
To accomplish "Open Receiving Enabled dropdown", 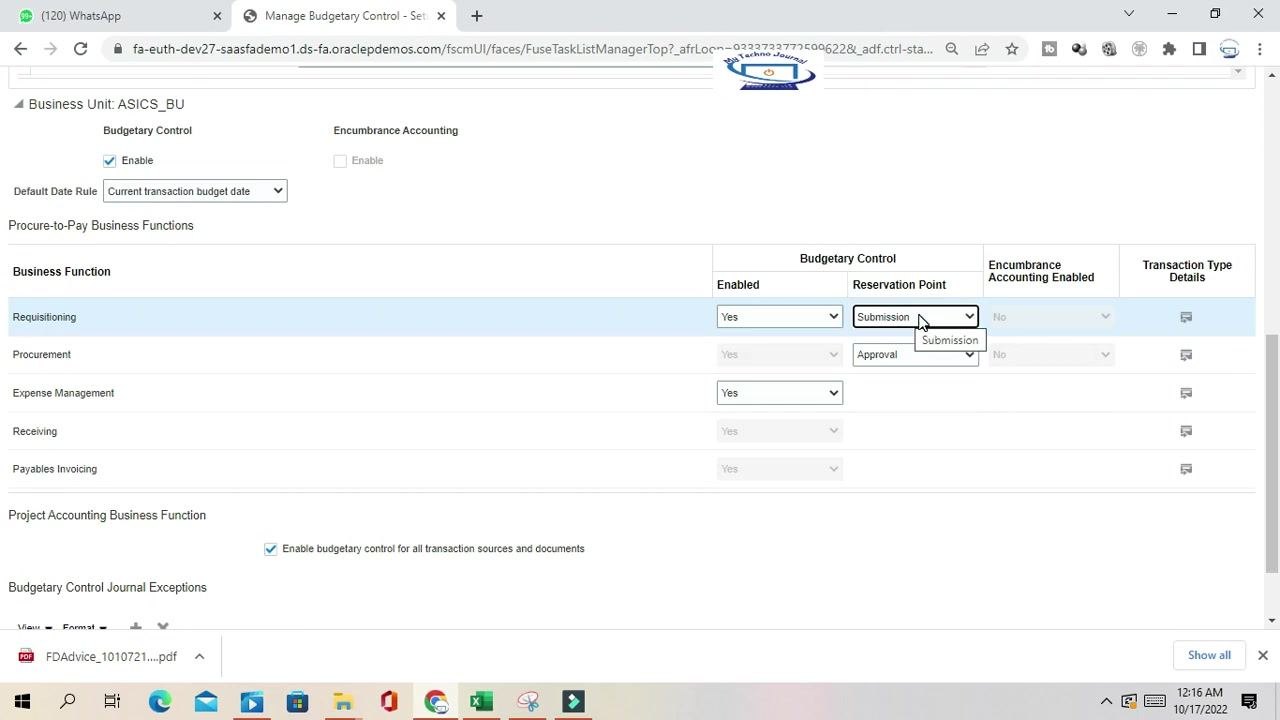I will (x=780, y=431).
